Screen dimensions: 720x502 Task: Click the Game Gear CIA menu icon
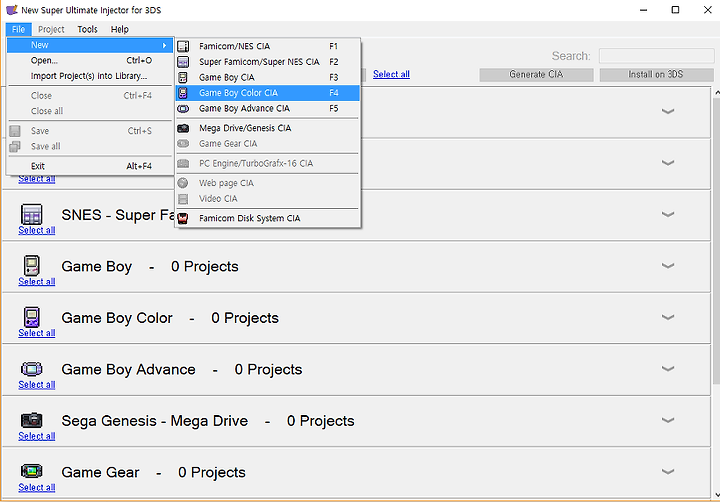(183, 144)
